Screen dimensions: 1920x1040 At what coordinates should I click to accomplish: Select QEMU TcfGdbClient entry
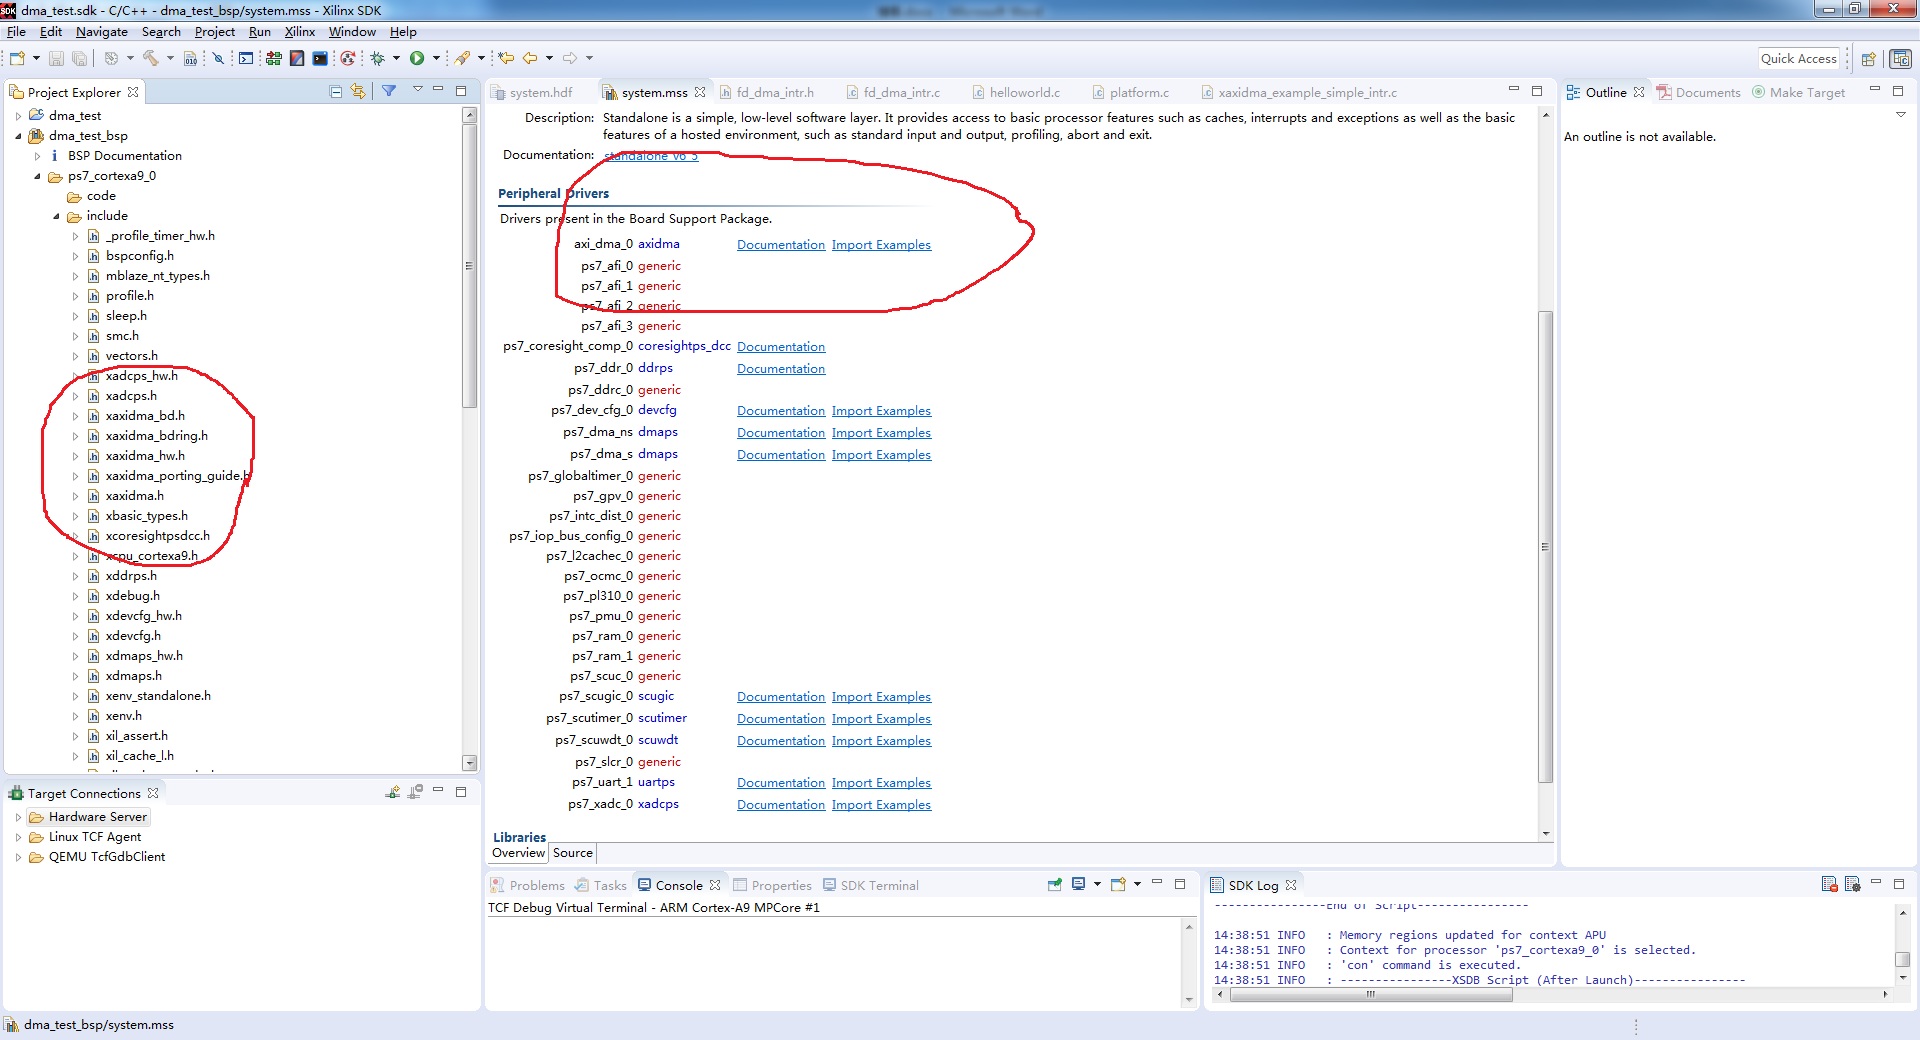point(107,857)
